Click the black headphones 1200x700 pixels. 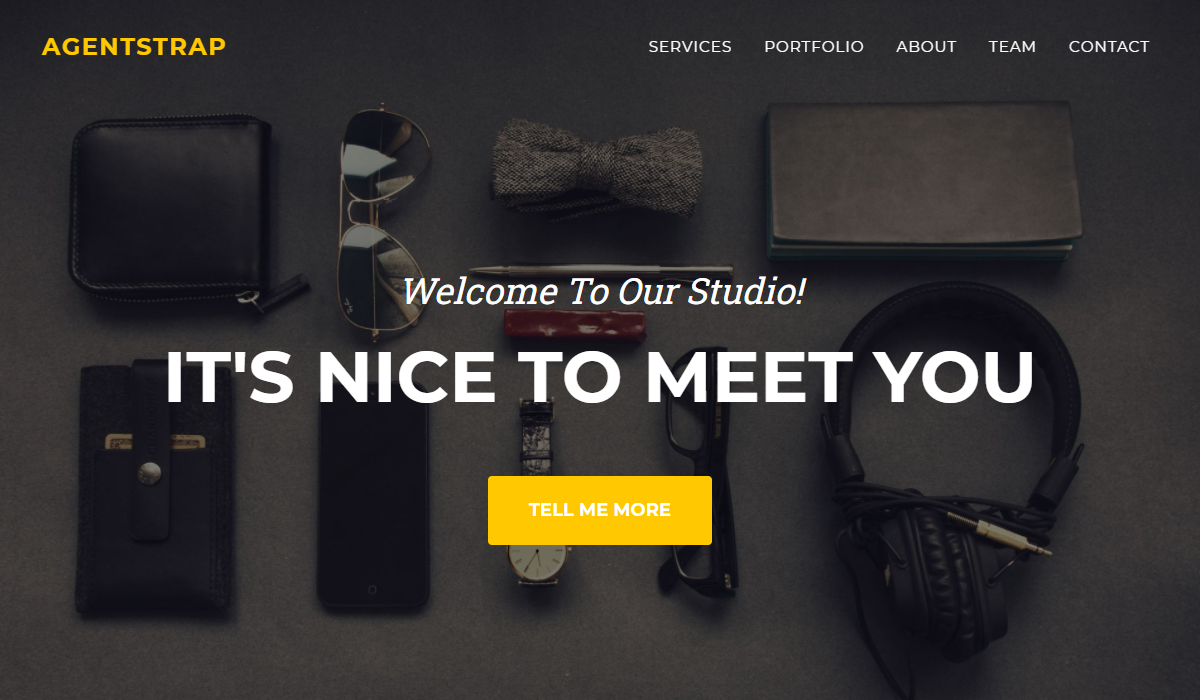pyautogui.click(x=950, y=470)
